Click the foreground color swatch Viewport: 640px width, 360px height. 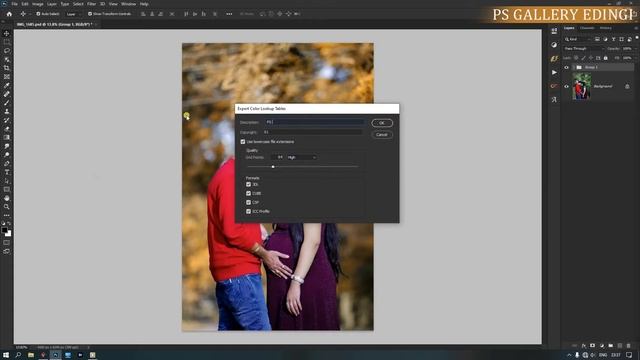point(4,230)
